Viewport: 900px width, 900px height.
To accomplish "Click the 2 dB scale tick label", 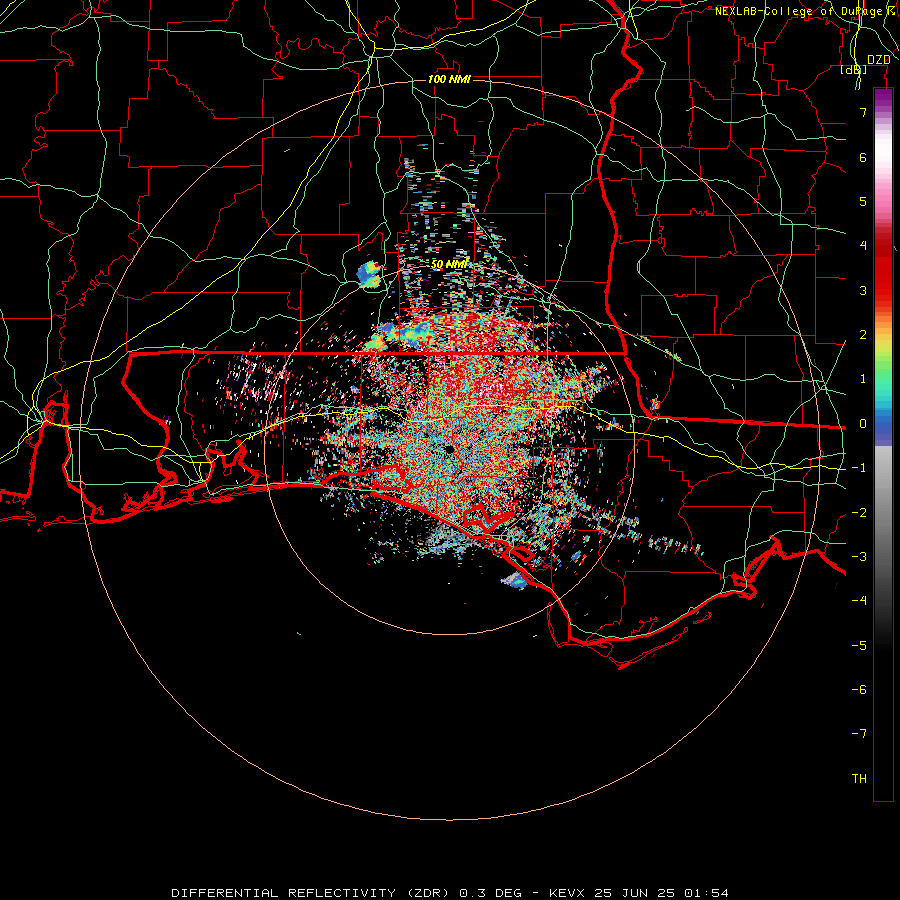I will 863,335.
